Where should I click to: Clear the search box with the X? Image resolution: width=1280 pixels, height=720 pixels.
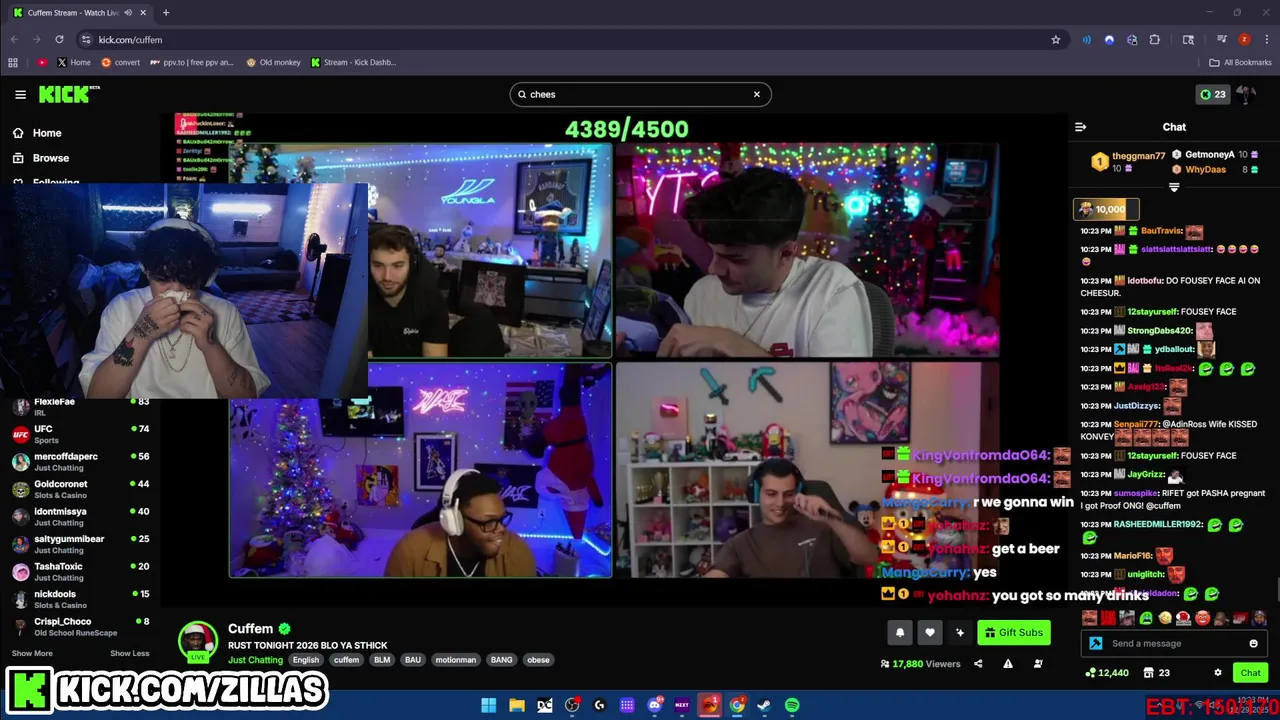(757, 94)
